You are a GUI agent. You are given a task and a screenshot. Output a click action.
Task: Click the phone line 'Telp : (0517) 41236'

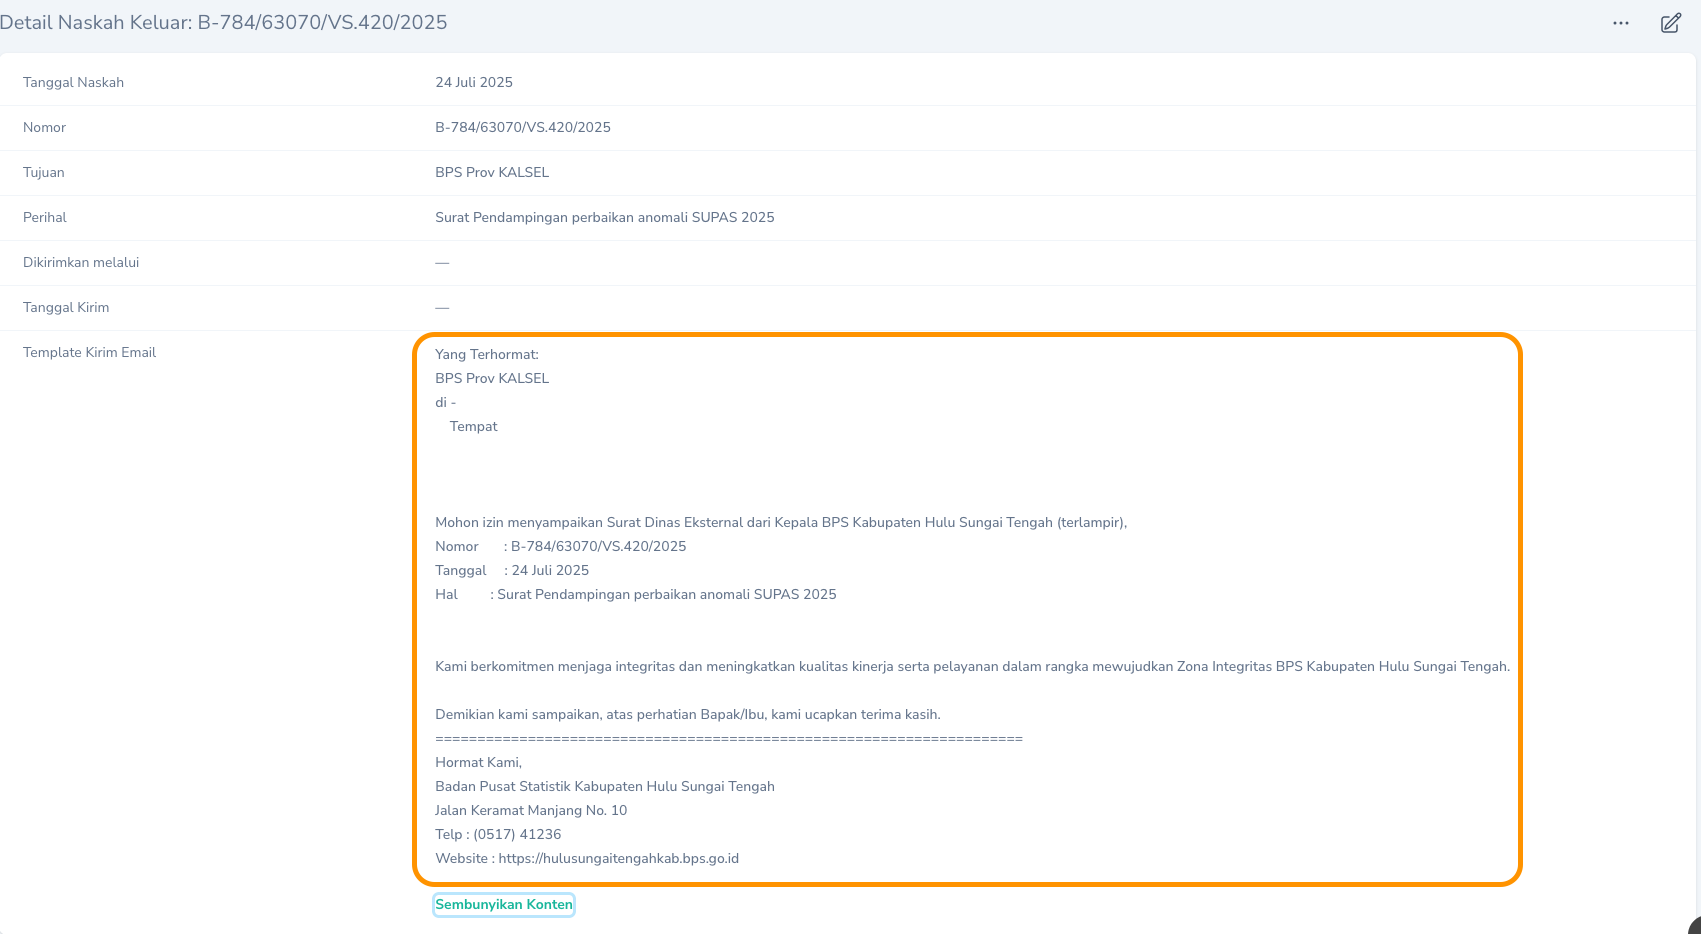498,835
